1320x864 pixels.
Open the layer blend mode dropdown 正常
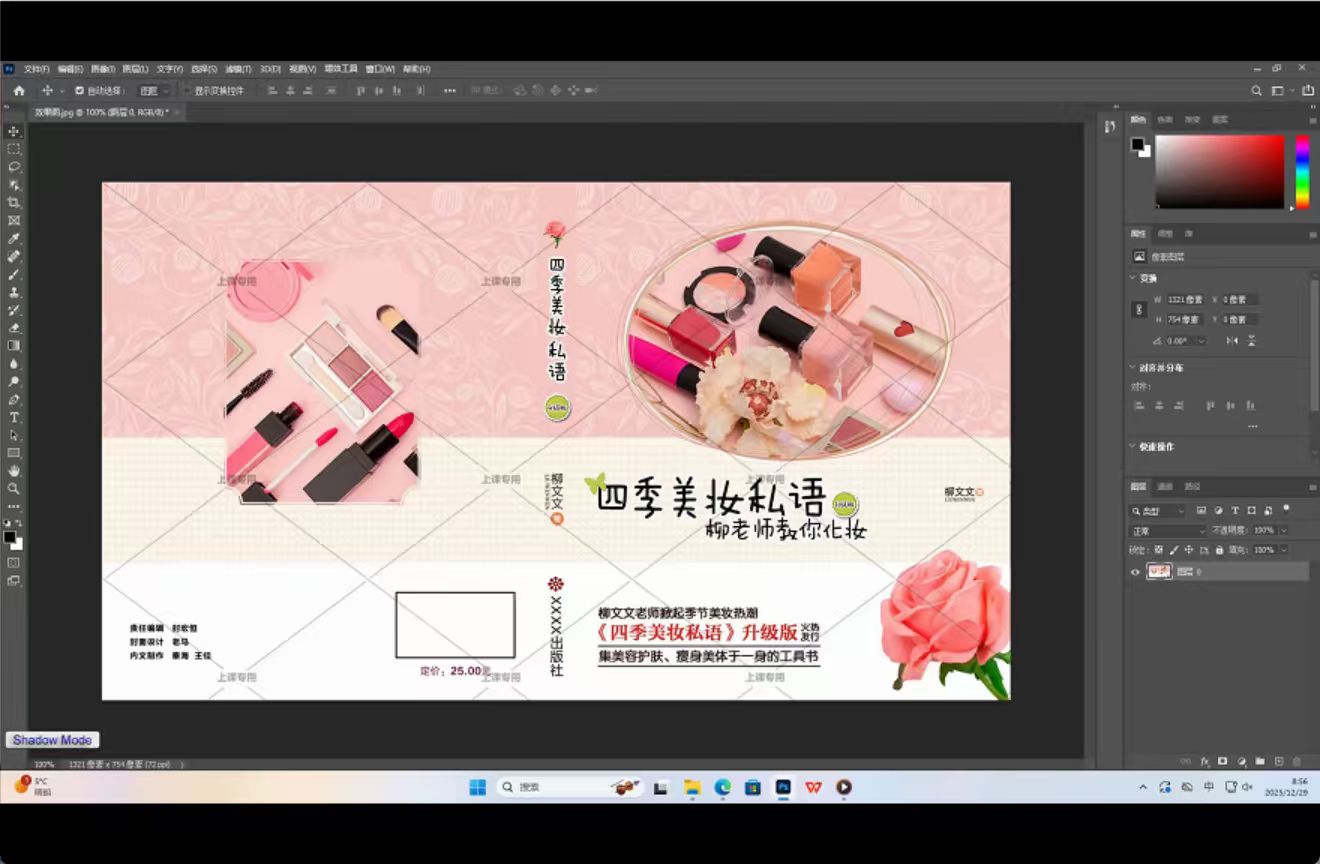pyautogui.click(x=1167, y=531)
